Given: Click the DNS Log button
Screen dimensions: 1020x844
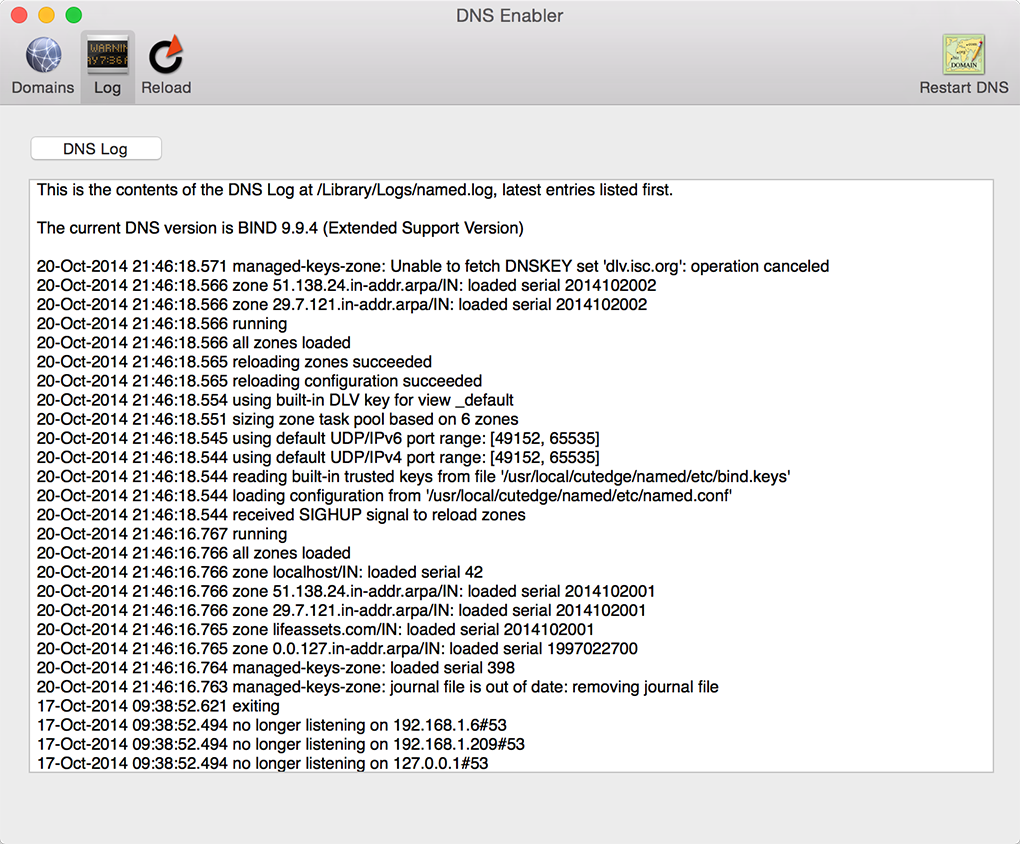Looking at the screenshot, I should pos(96,149).
